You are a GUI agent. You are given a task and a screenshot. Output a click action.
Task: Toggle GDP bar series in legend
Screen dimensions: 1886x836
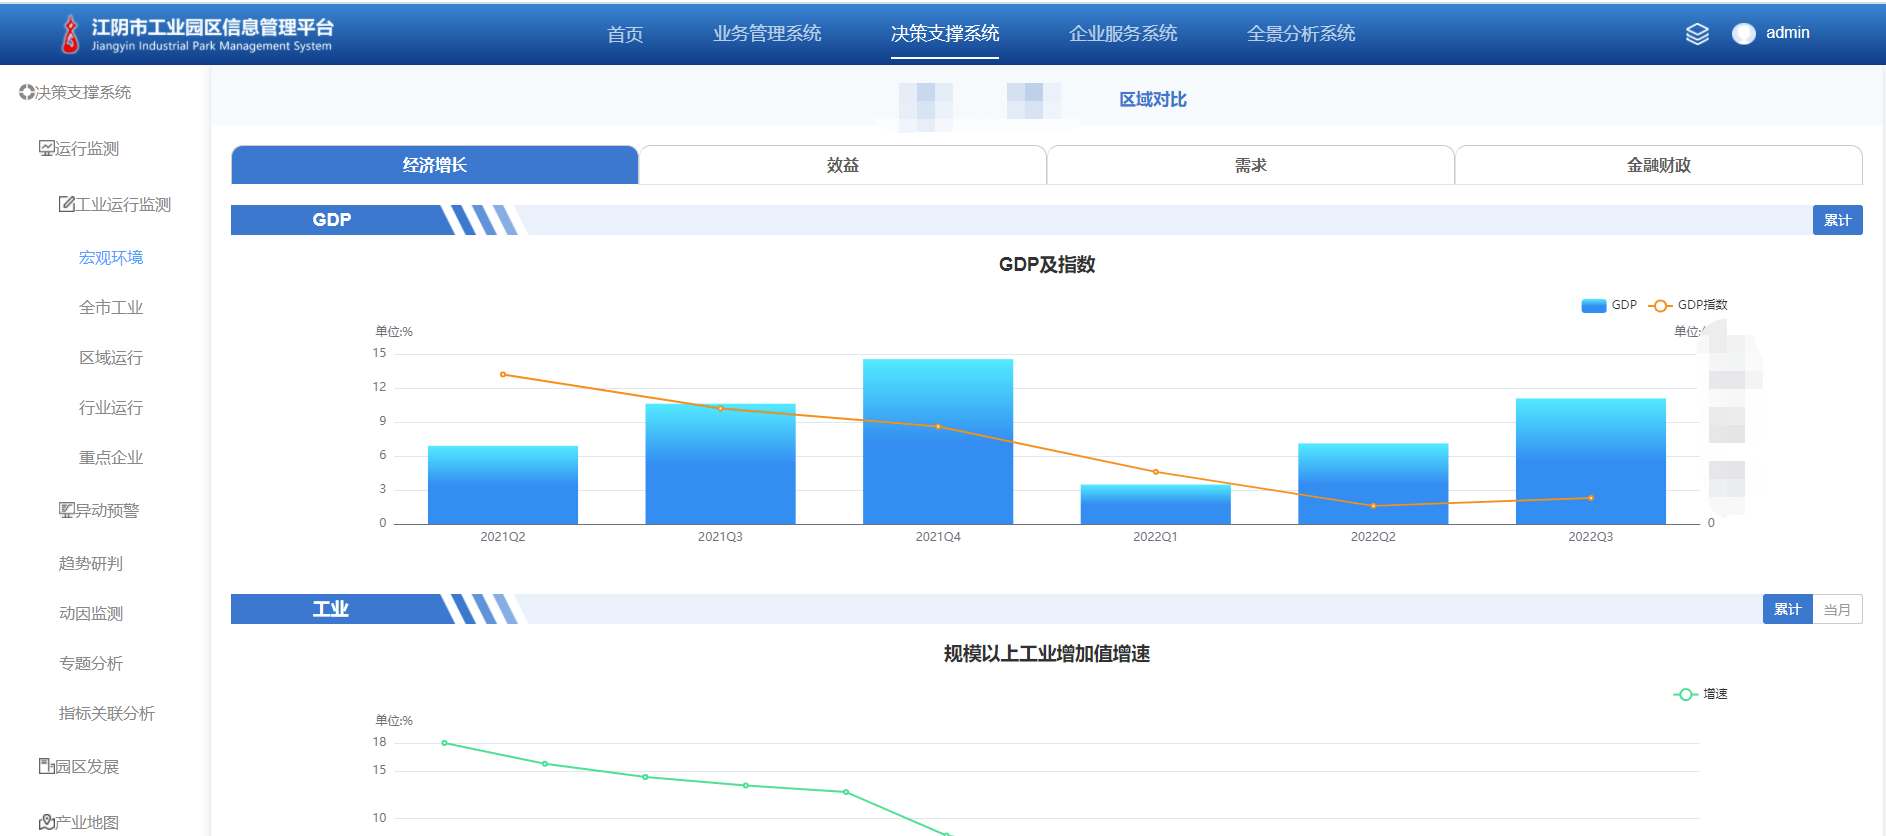point(1609,305)
